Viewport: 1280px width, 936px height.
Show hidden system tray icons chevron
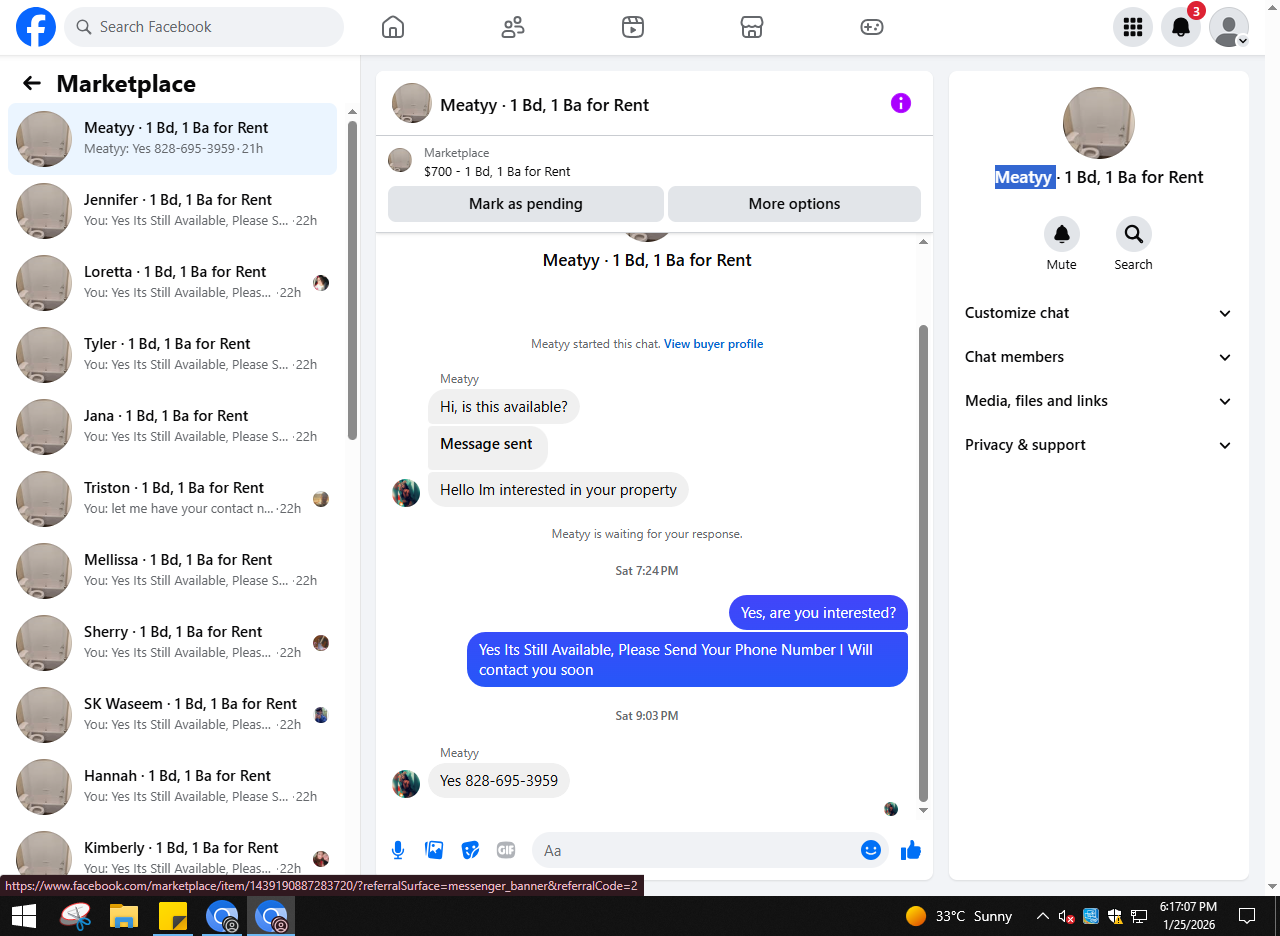tap(1043, 916)
